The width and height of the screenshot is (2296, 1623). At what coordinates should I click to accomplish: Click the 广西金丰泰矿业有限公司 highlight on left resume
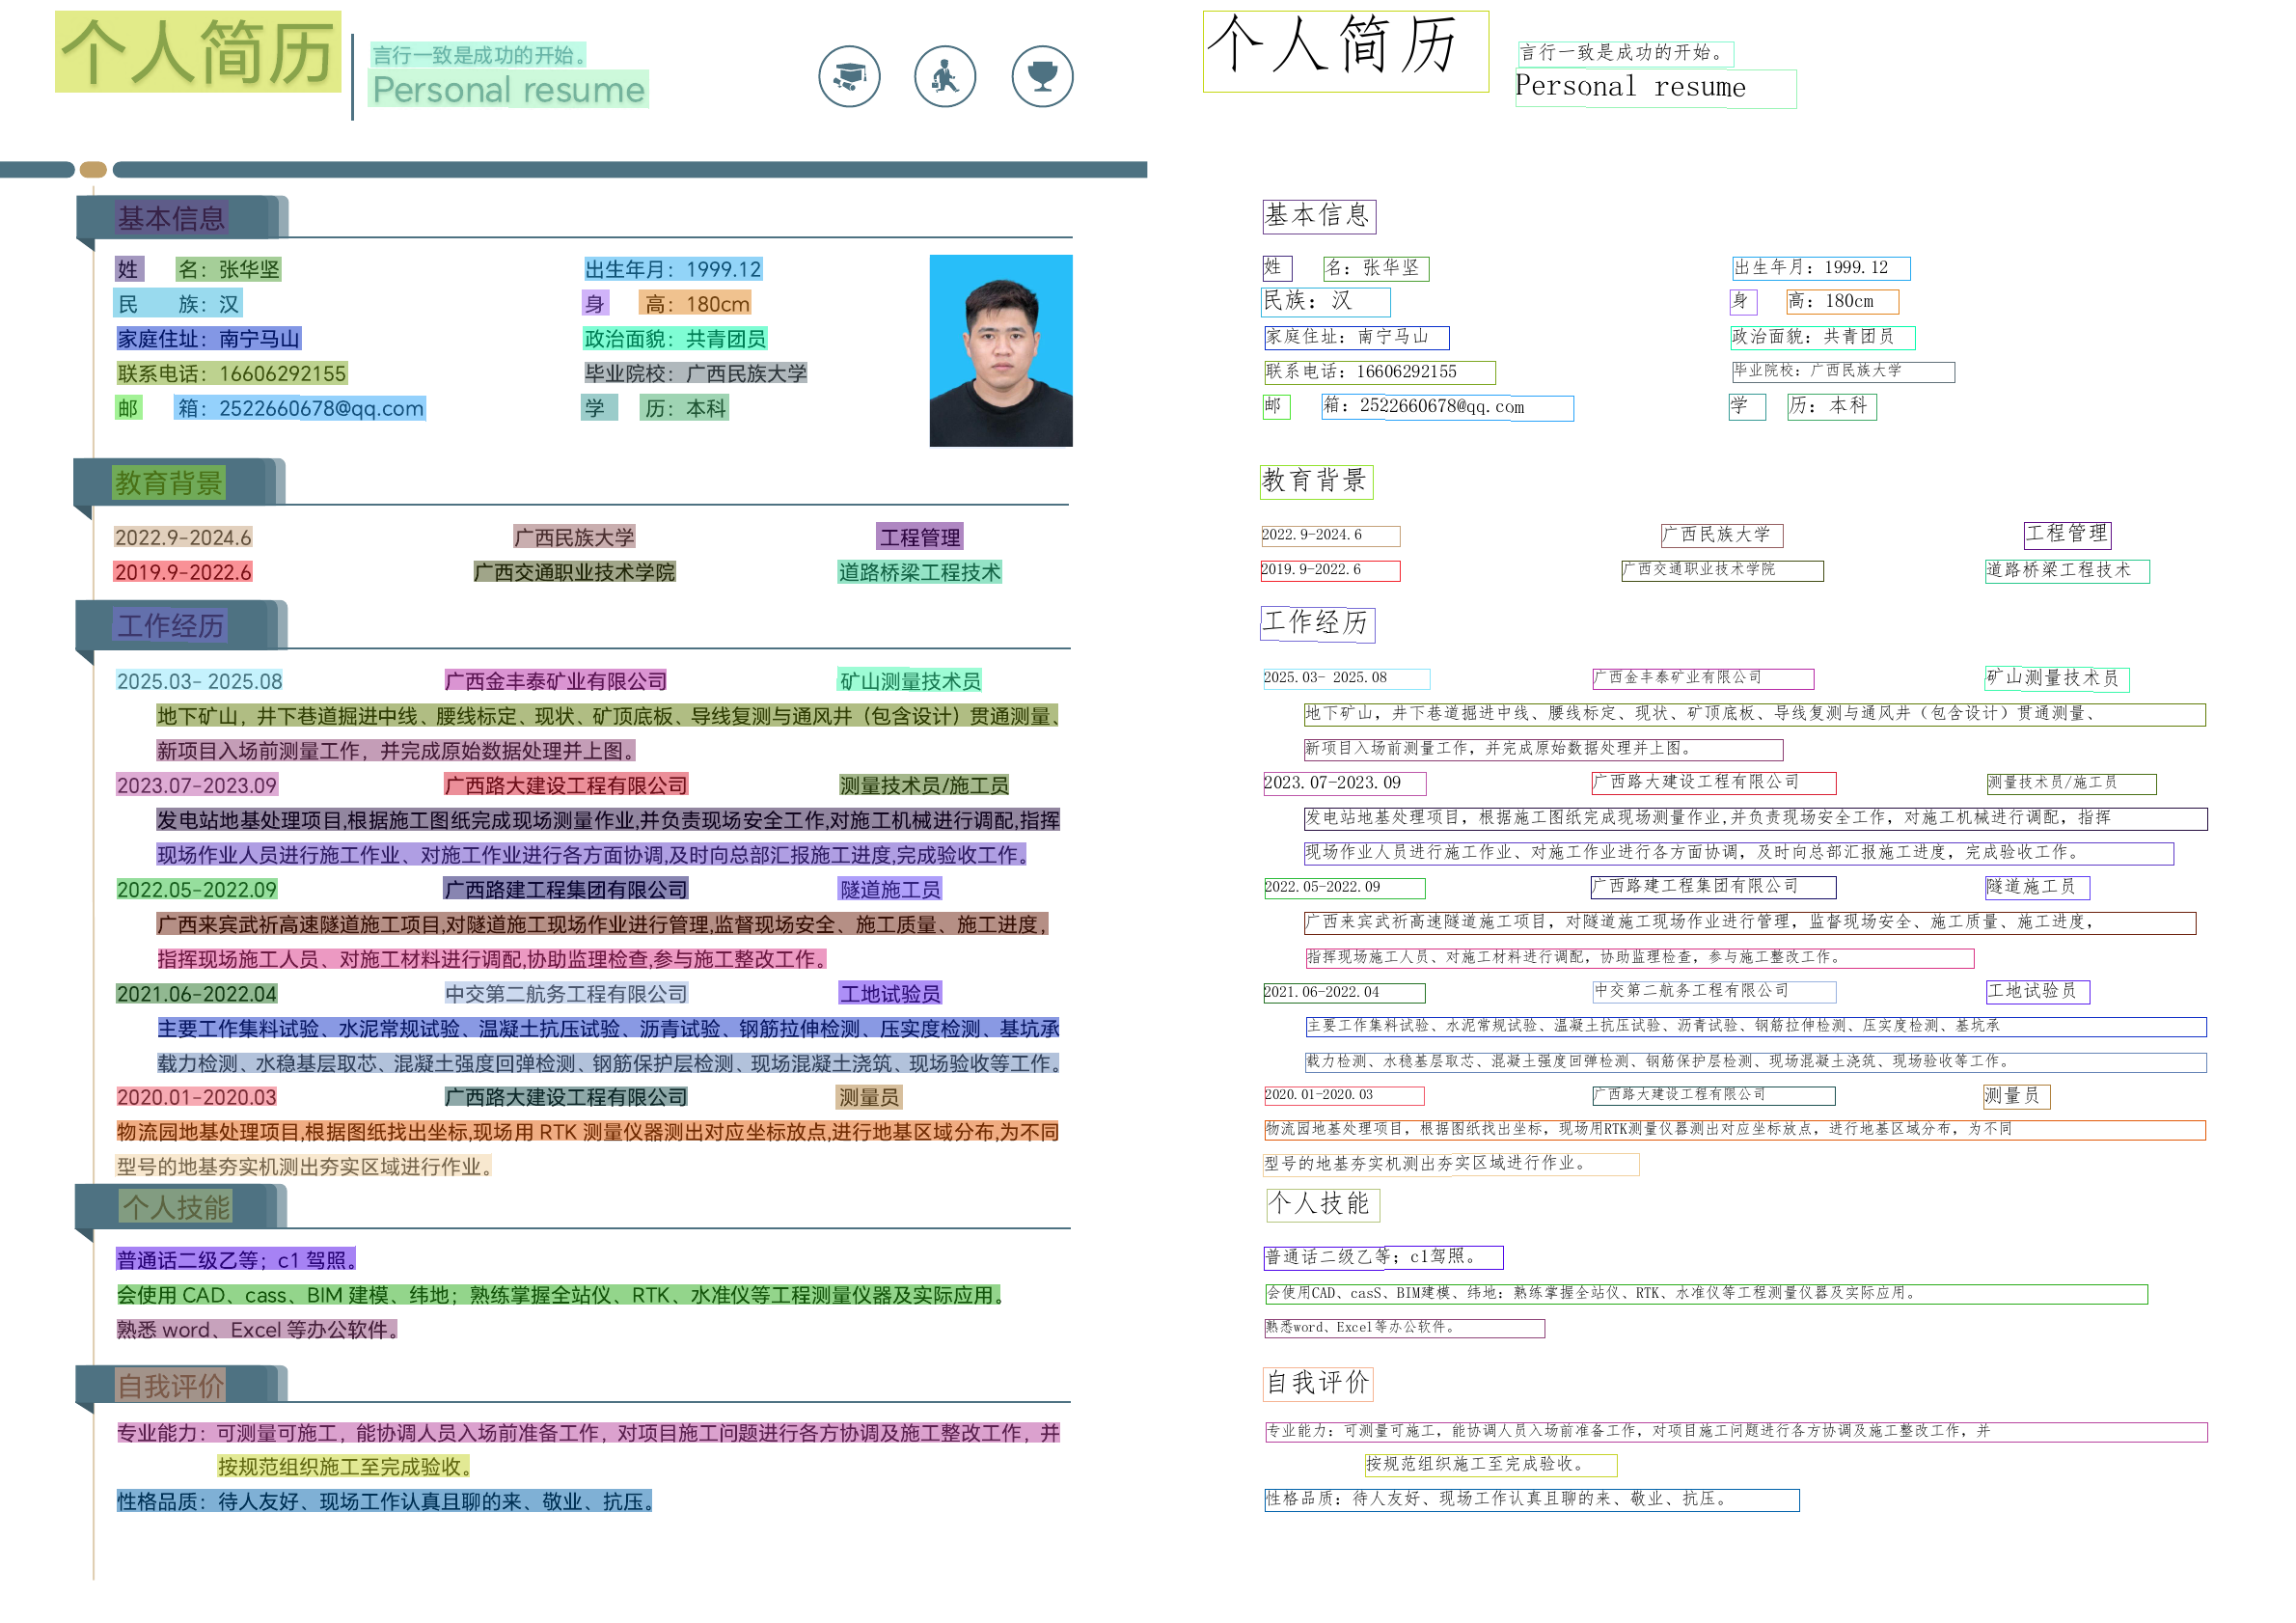click(x=555, y=681)
